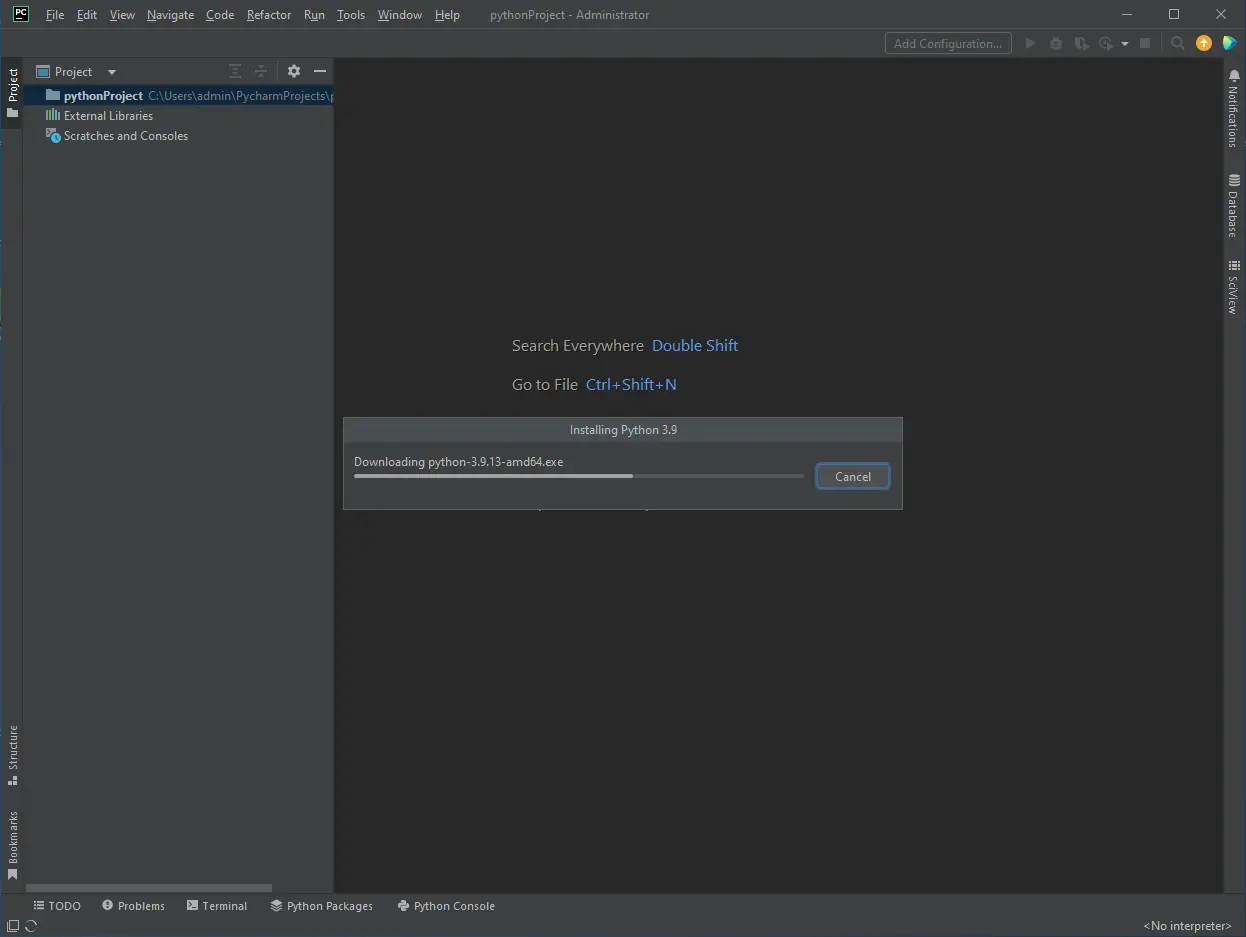Open the File menu
Viewport: 1246px width, 937px height.
coord(55,15)
